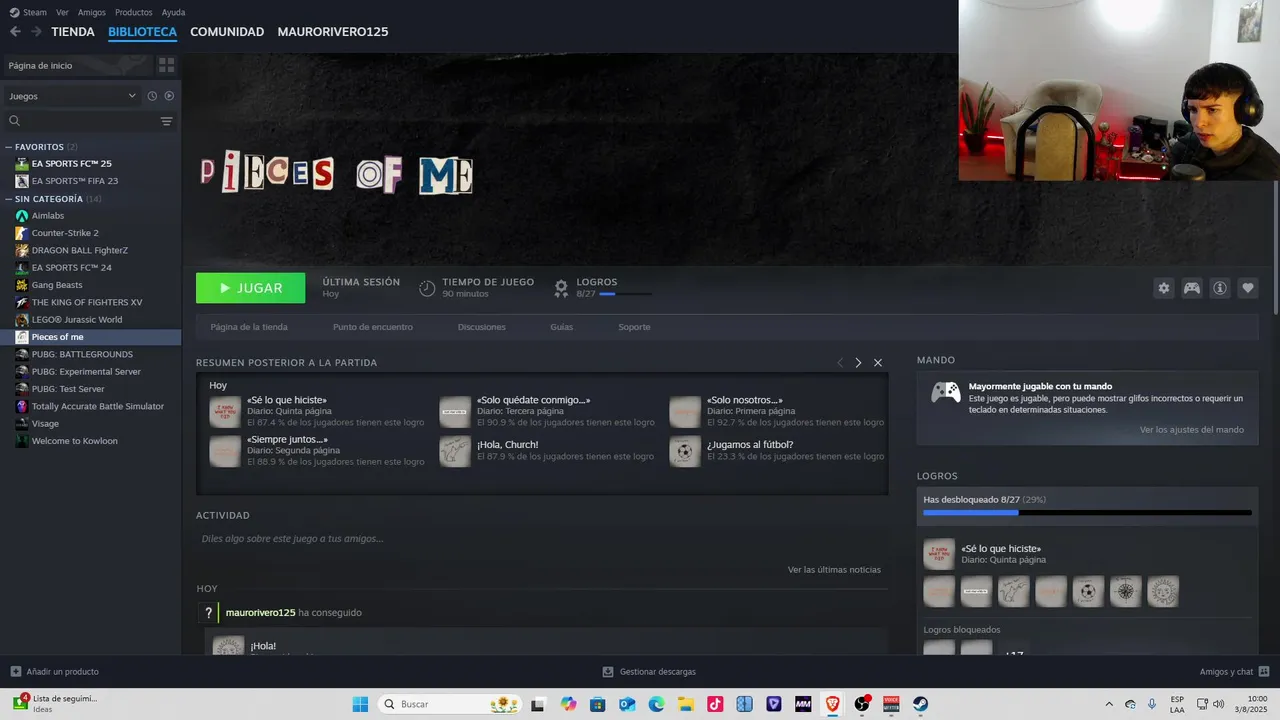Open the Soporte link
Image resolution: width=1280 pixels, height=720 pixels.
click(634, 327)
